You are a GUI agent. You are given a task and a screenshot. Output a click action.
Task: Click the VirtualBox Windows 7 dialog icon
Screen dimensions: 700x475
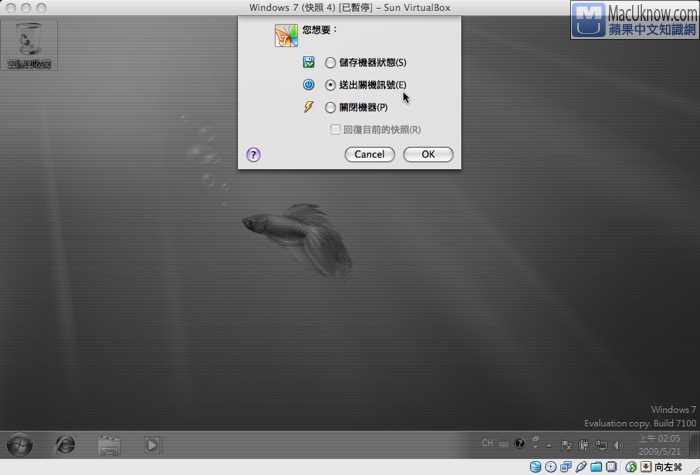tap(286, 36)
